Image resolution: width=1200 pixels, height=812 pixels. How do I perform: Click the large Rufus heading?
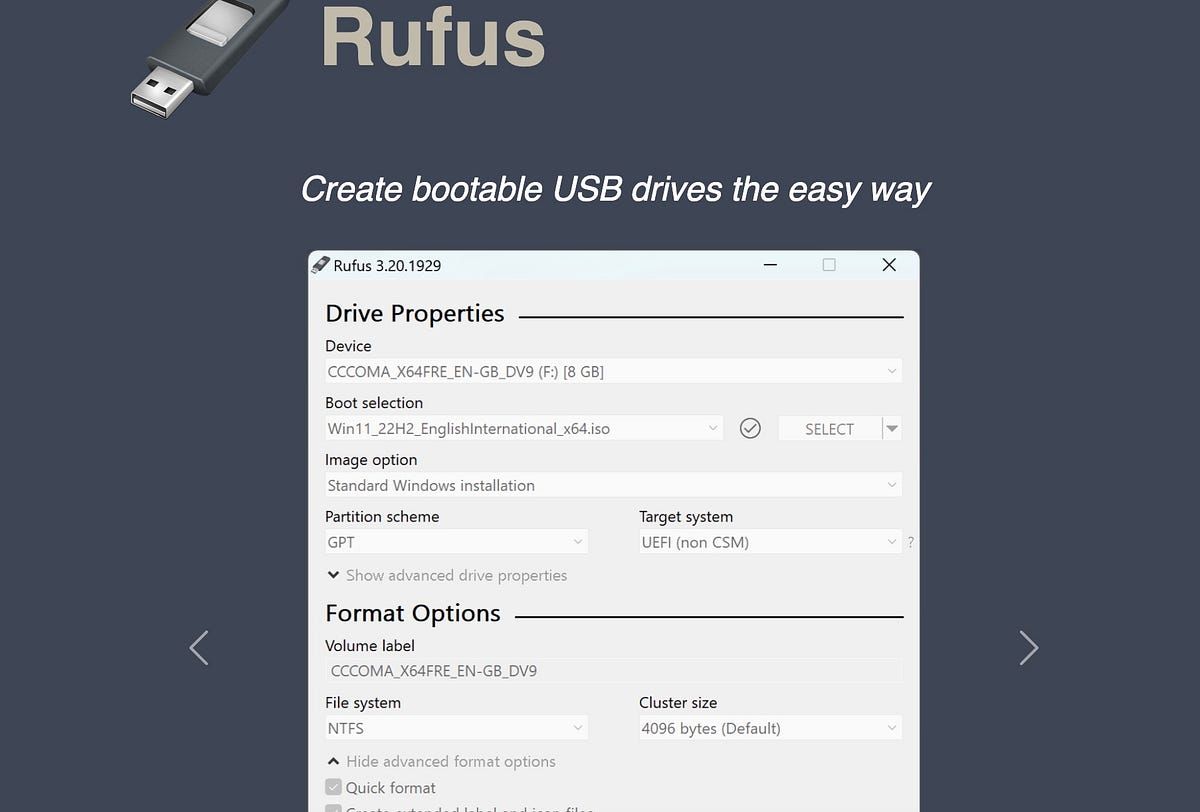(x=433, y=37)
